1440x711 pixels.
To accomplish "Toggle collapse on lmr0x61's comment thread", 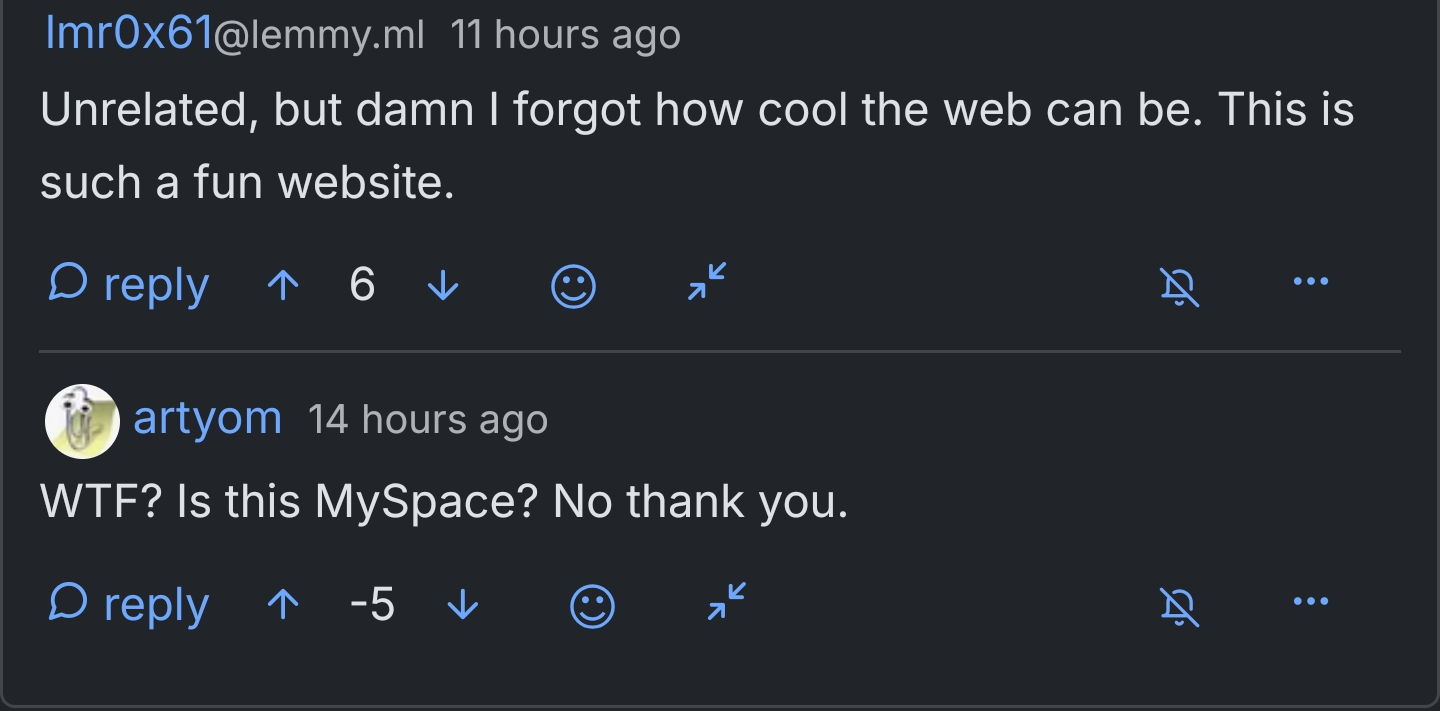I will point(704,284).
